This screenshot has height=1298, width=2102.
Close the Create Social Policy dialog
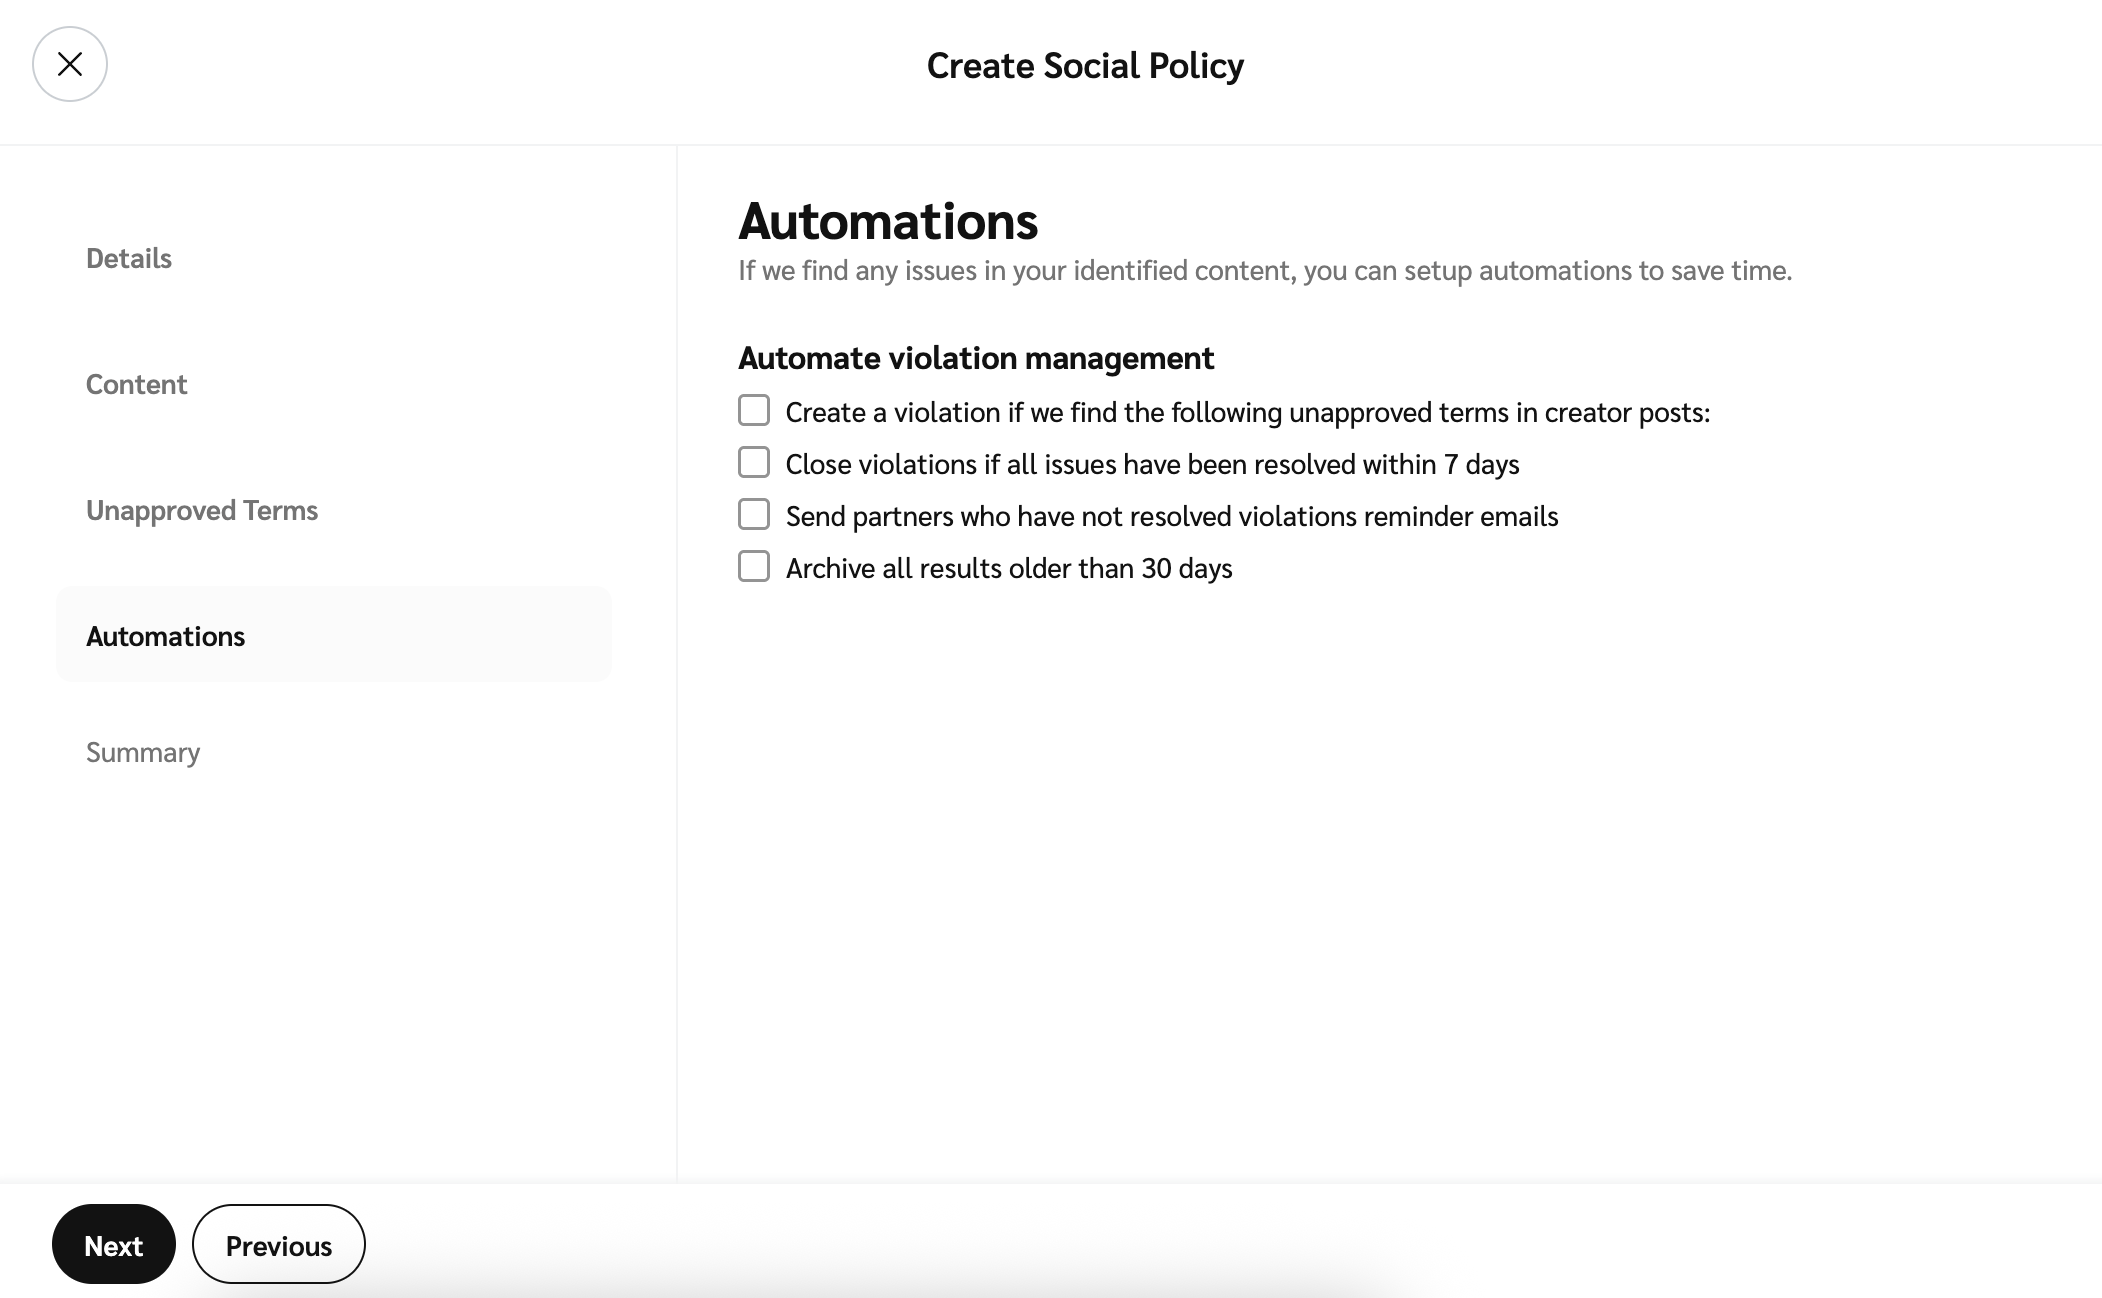[70, 64]
